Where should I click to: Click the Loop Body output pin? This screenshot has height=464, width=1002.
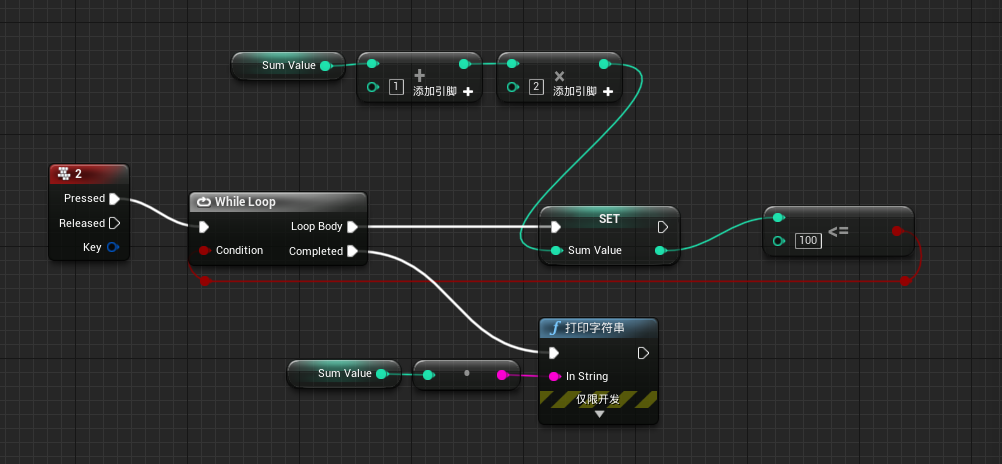pos(352,226)
